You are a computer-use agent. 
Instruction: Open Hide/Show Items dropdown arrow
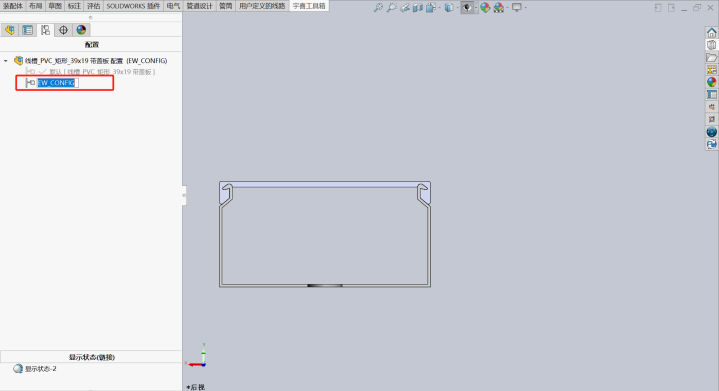(x=476, y=8)
